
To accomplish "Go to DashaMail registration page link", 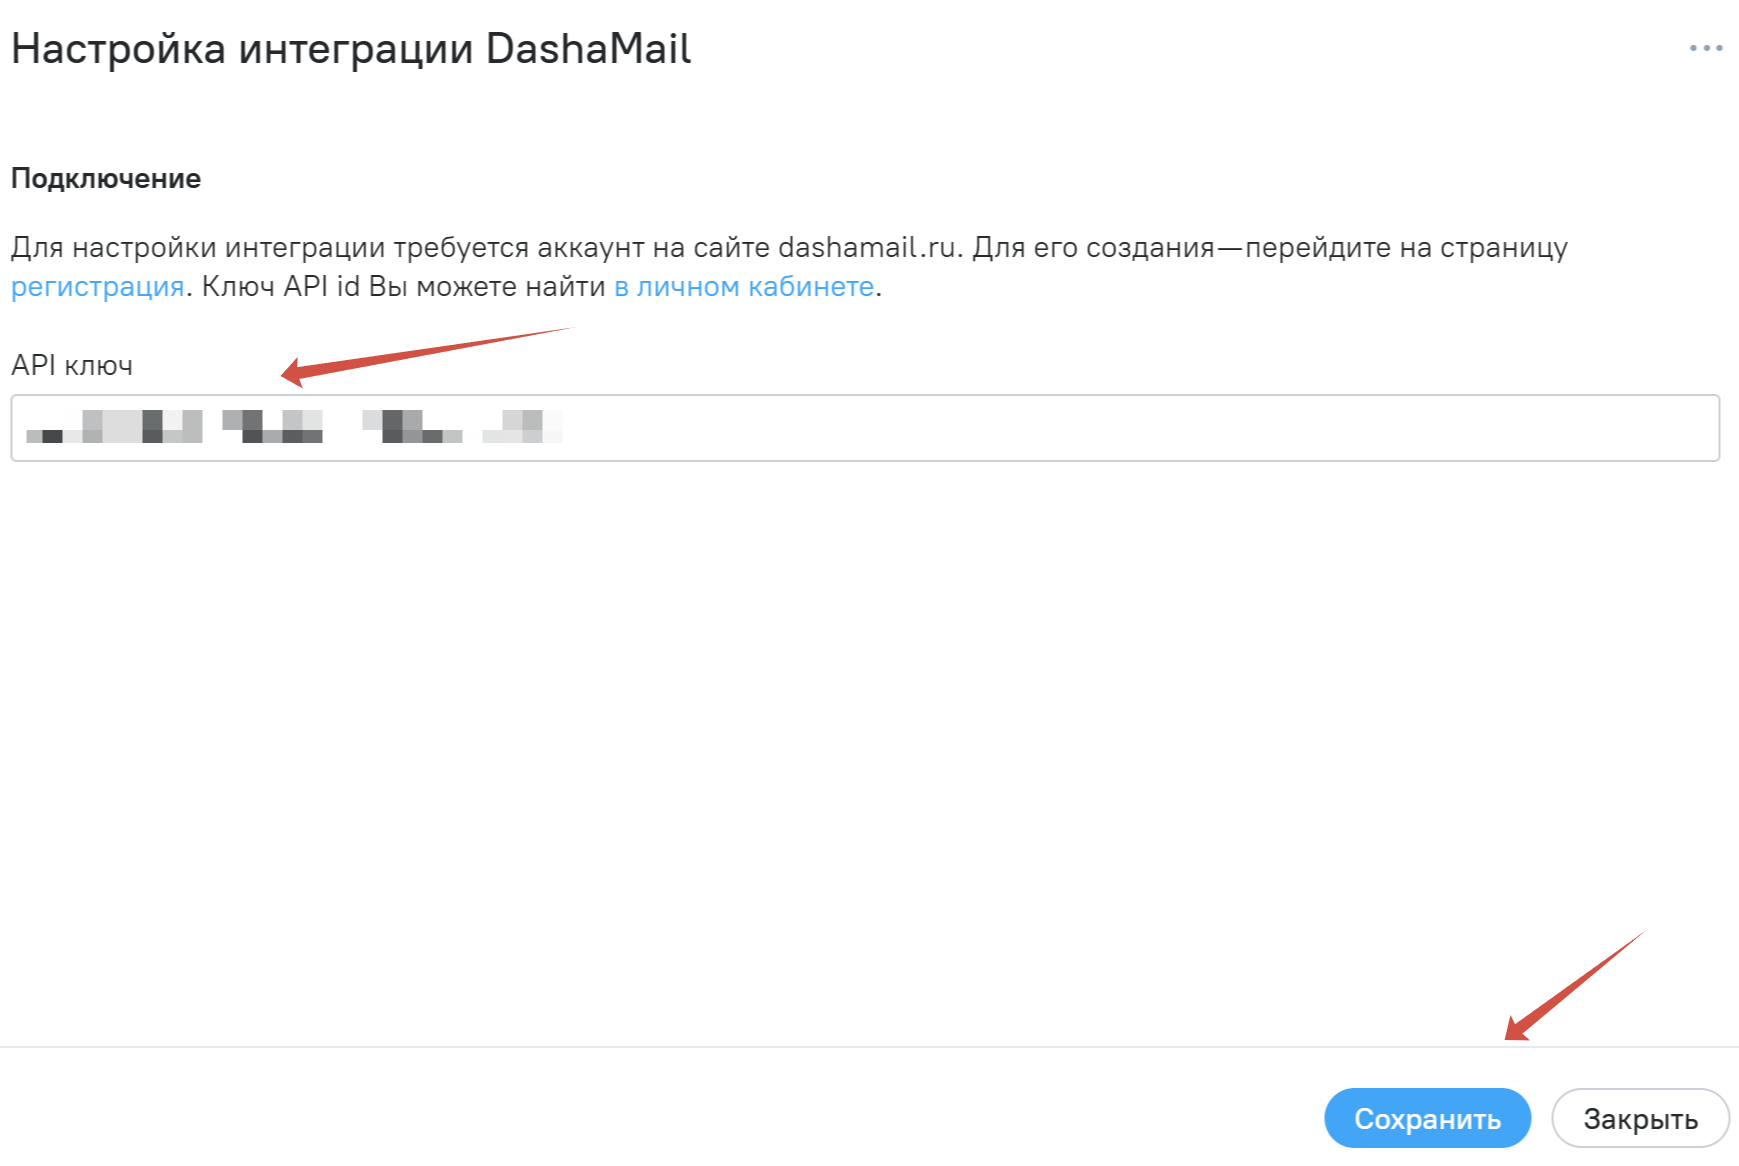I will click(x=97, y=287).
